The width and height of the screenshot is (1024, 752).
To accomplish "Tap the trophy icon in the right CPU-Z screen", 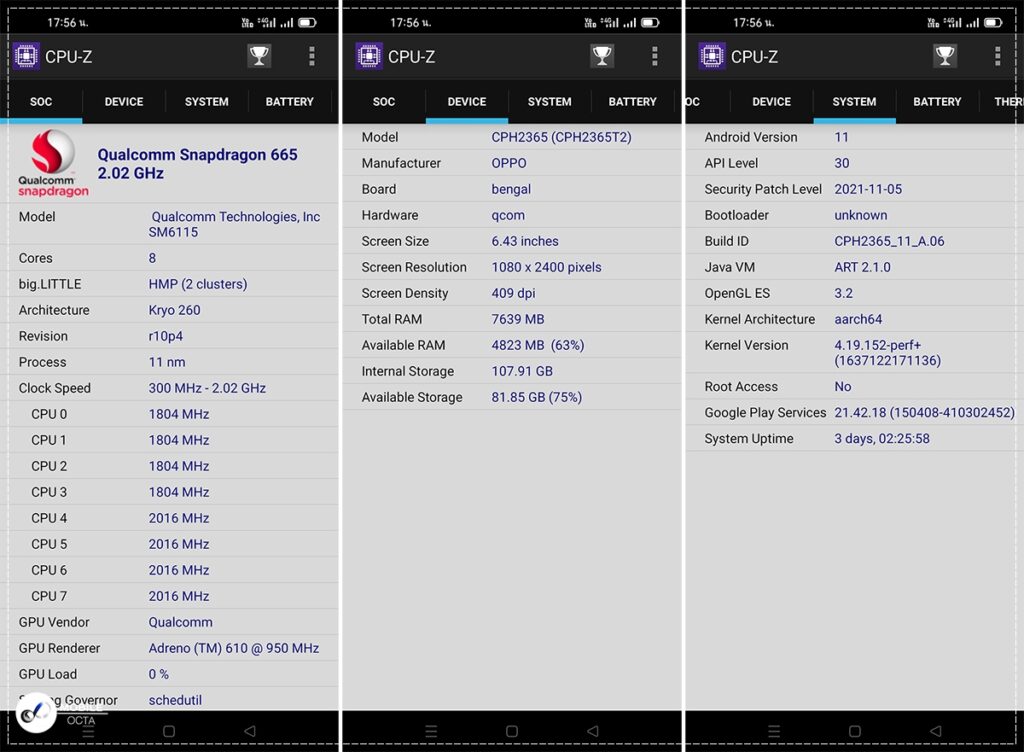I will (945, 56).
